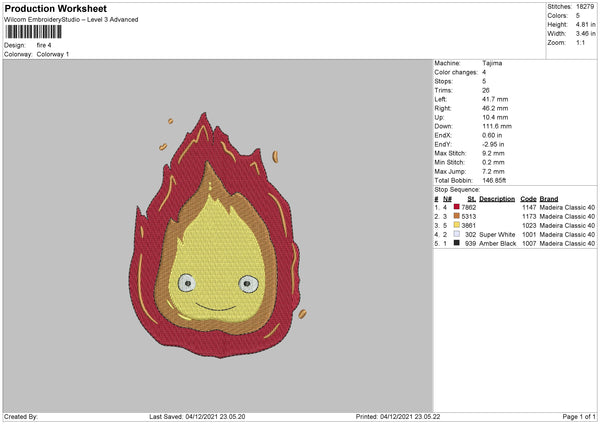Click the Max Jump value 7.2 mm
600x424 pixels.
point(493,171)
